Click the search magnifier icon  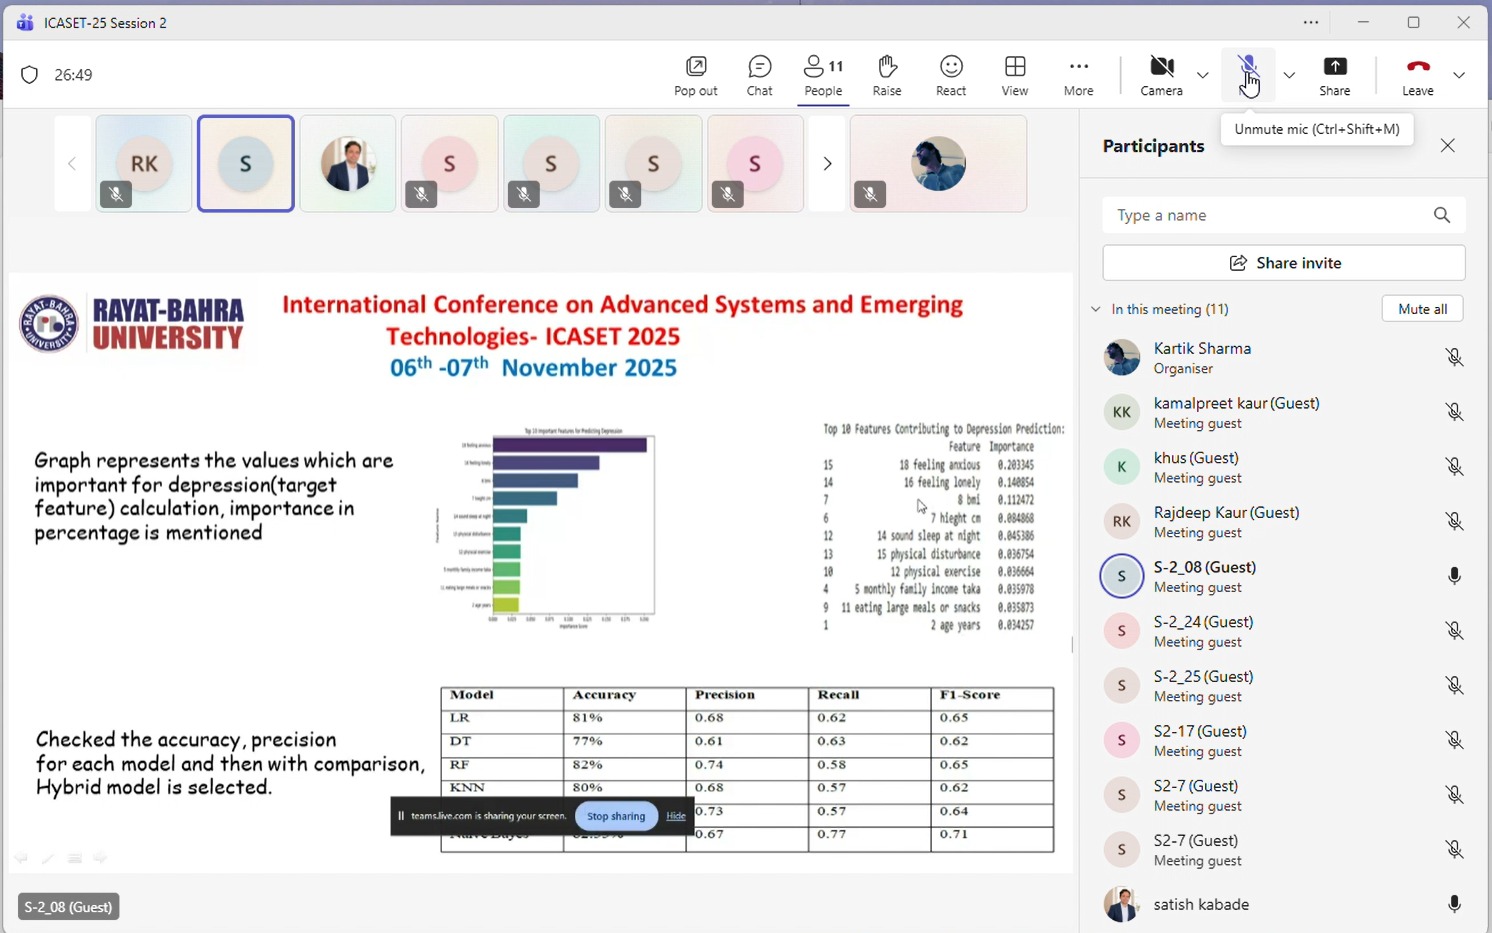pos(1441,215)
